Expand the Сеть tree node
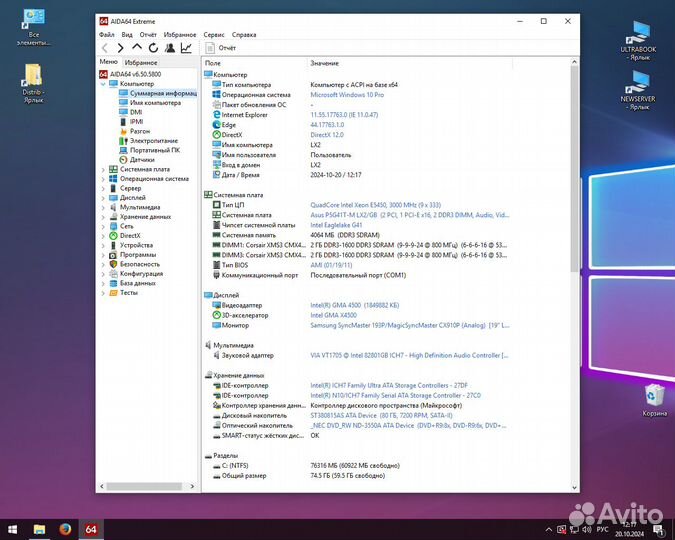 [103, 227]
